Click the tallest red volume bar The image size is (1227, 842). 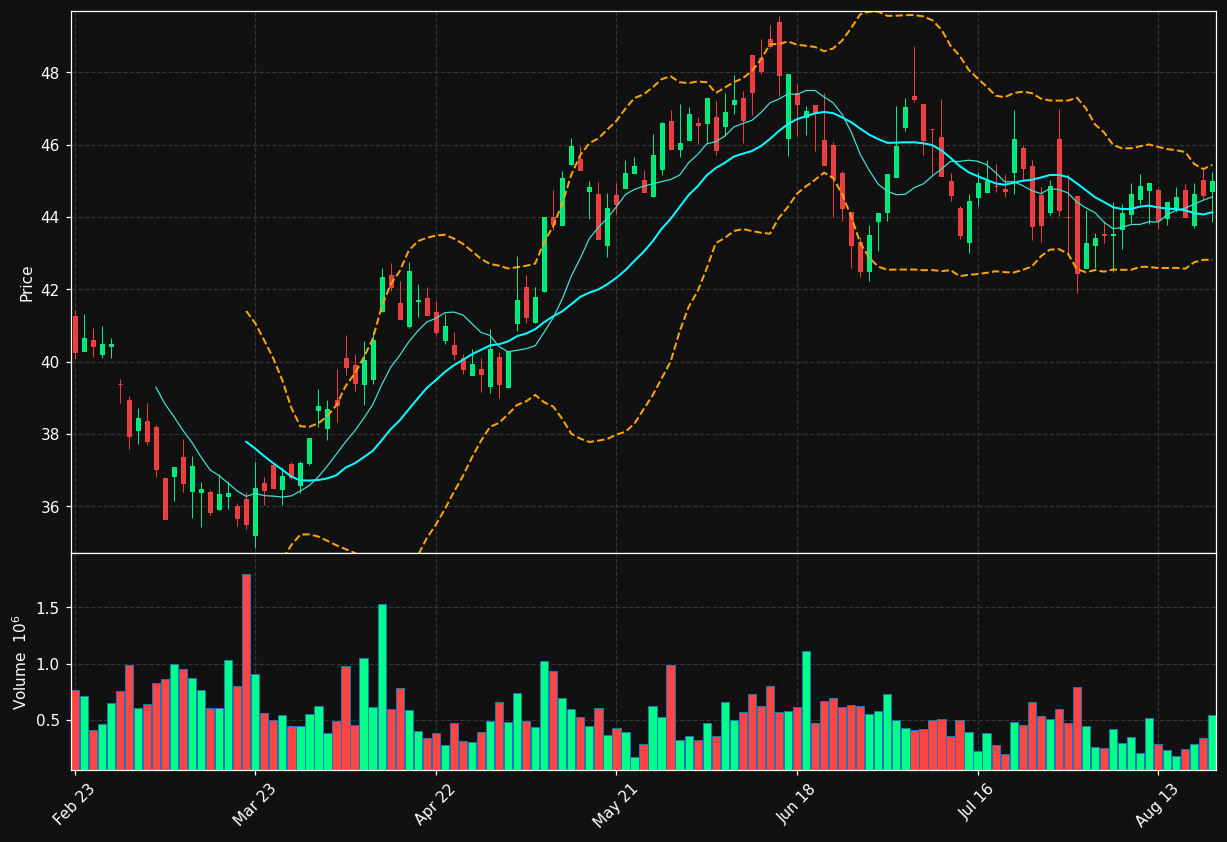pos(246,672)
